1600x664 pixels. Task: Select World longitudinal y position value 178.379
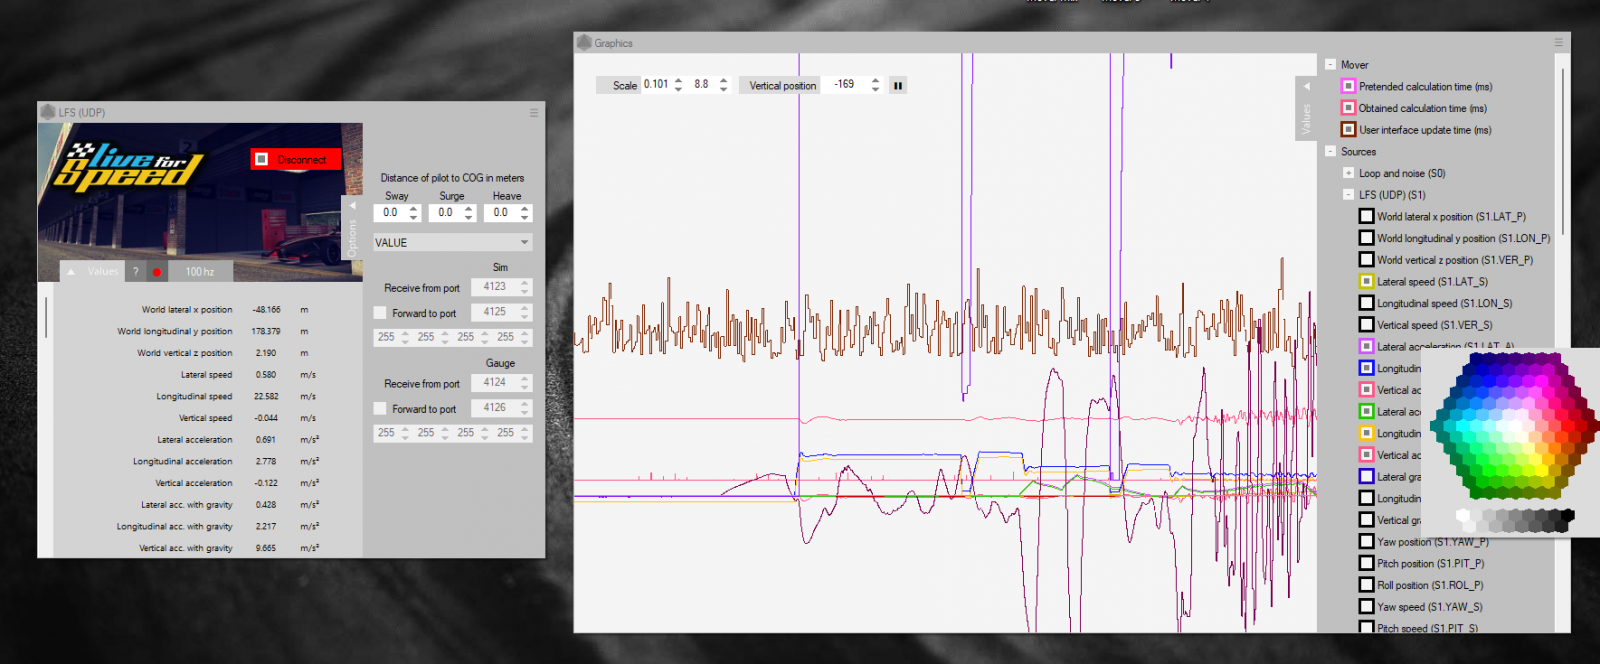(266, 332)
